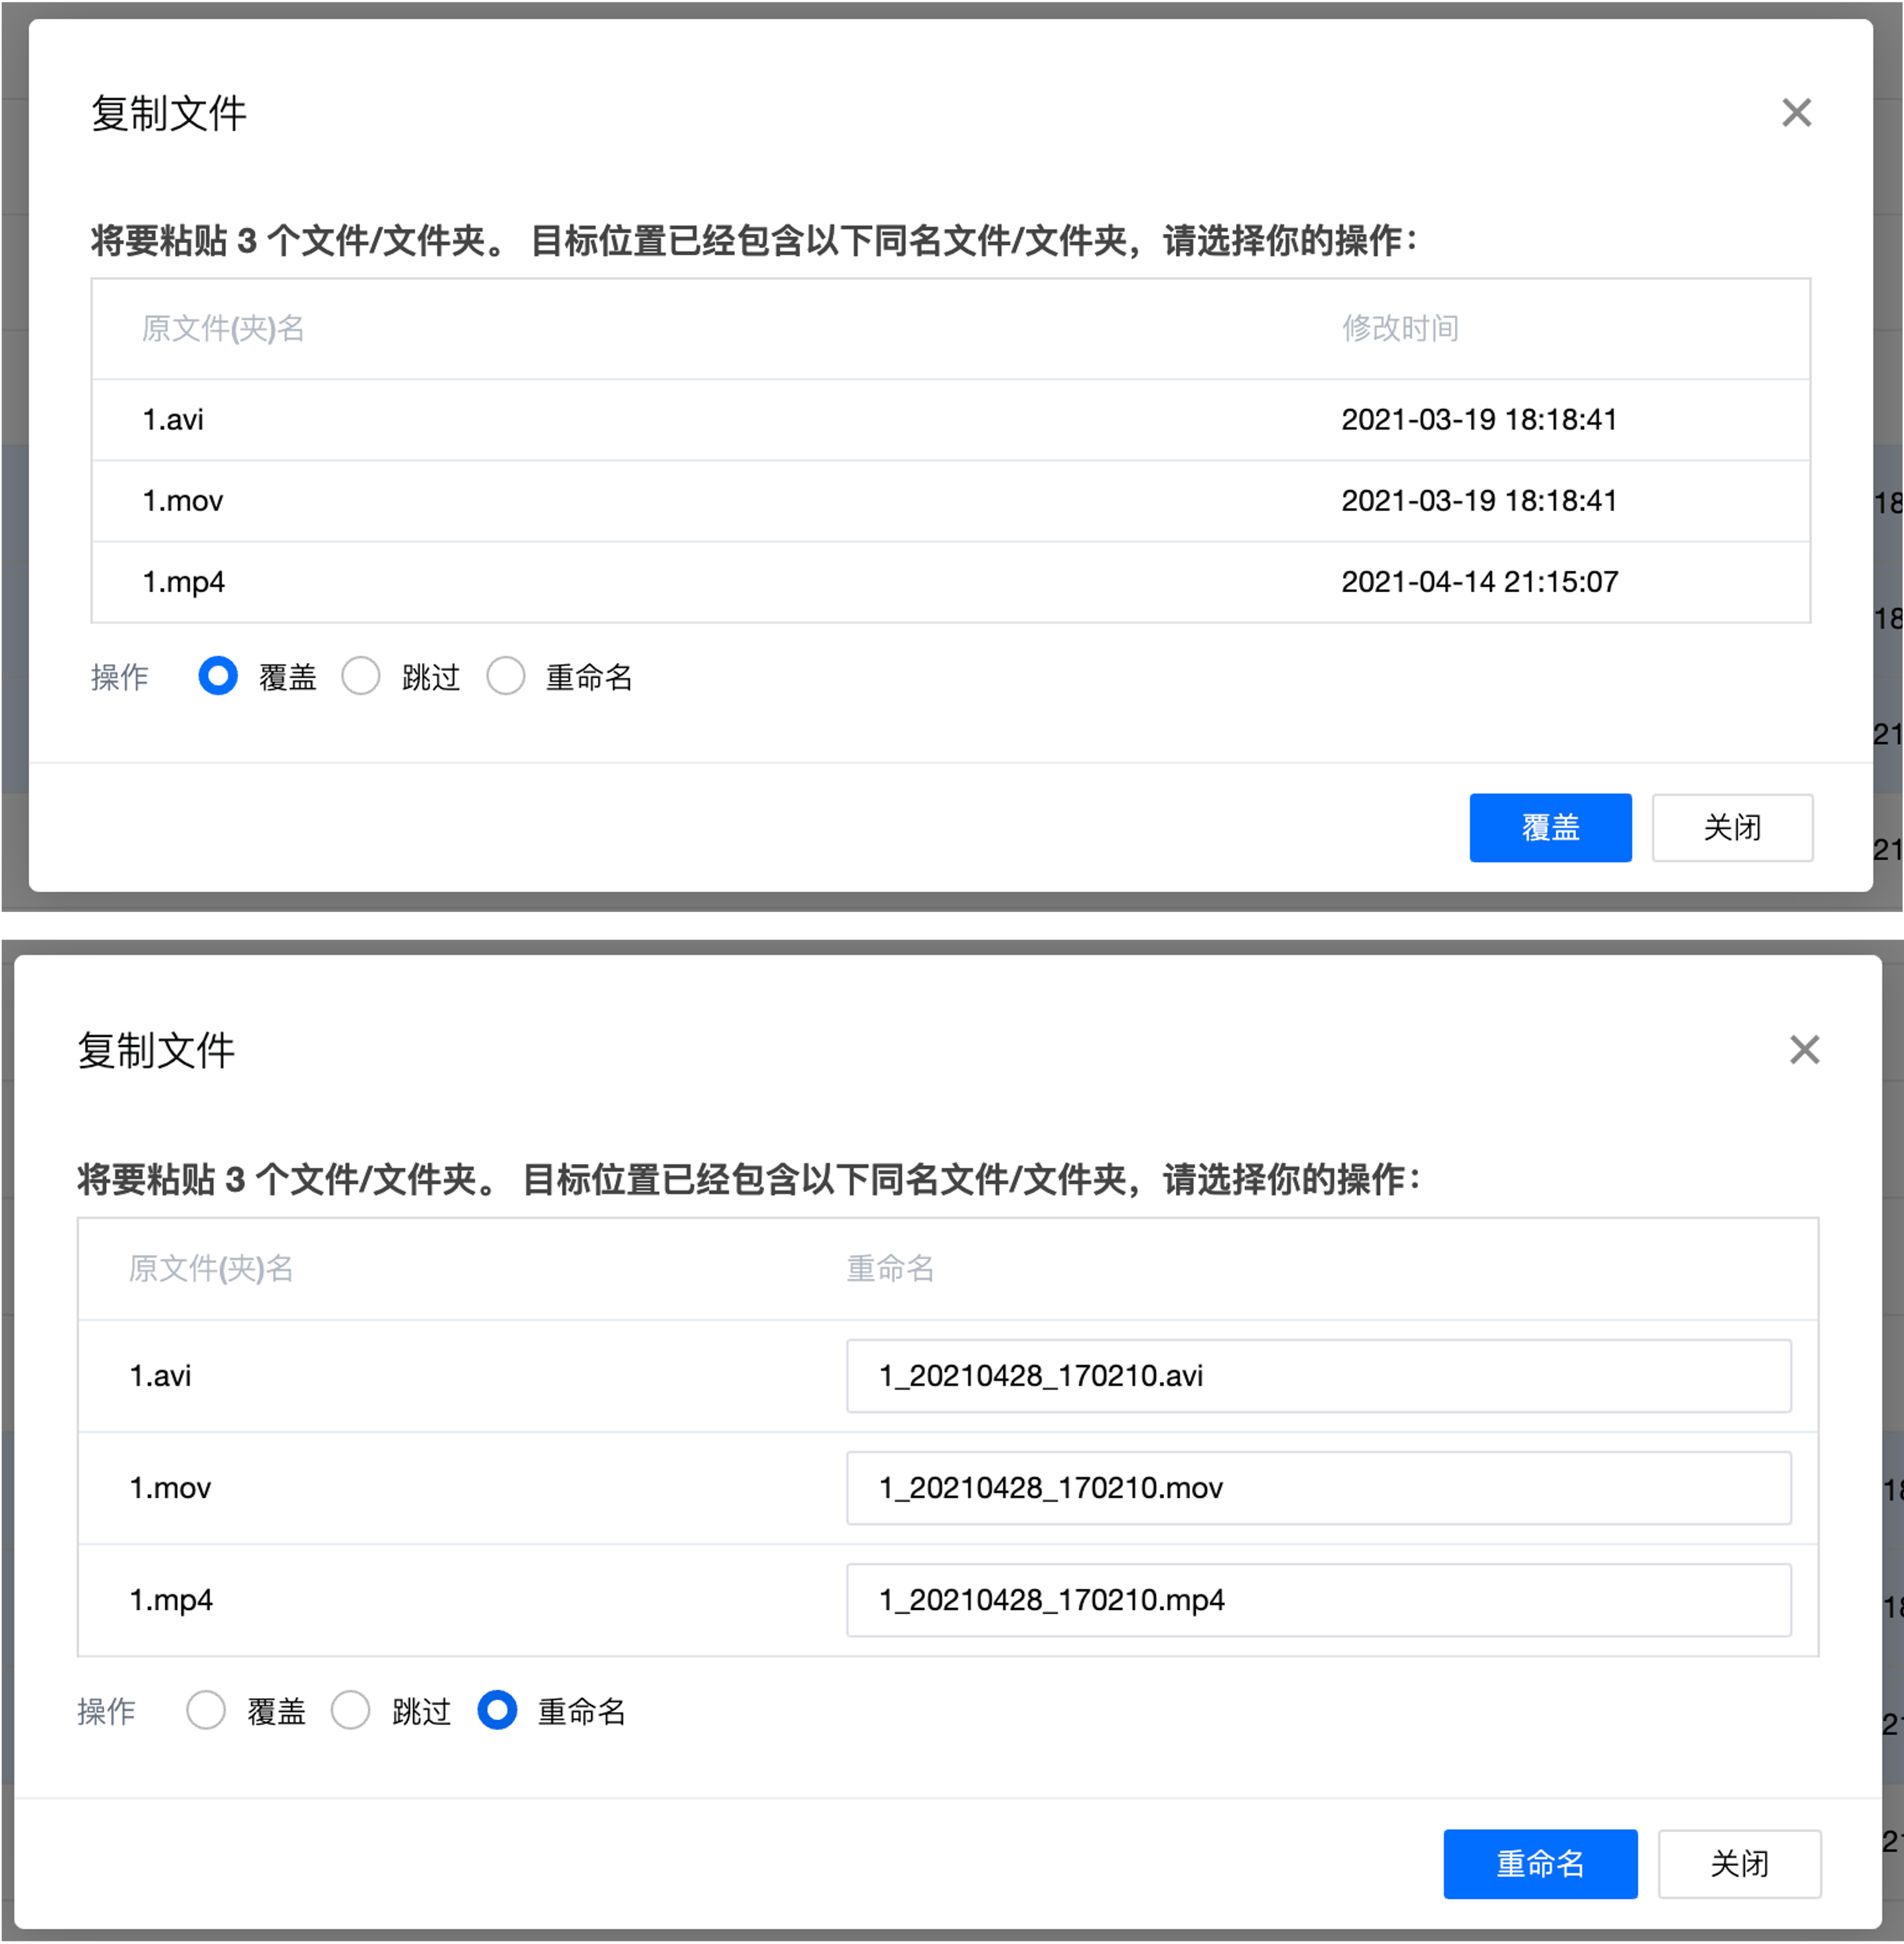Viewport: 1904px width, 1944px height.
Task: Edit rename field for 1.avi
Action: (x=1318, y=1376)
